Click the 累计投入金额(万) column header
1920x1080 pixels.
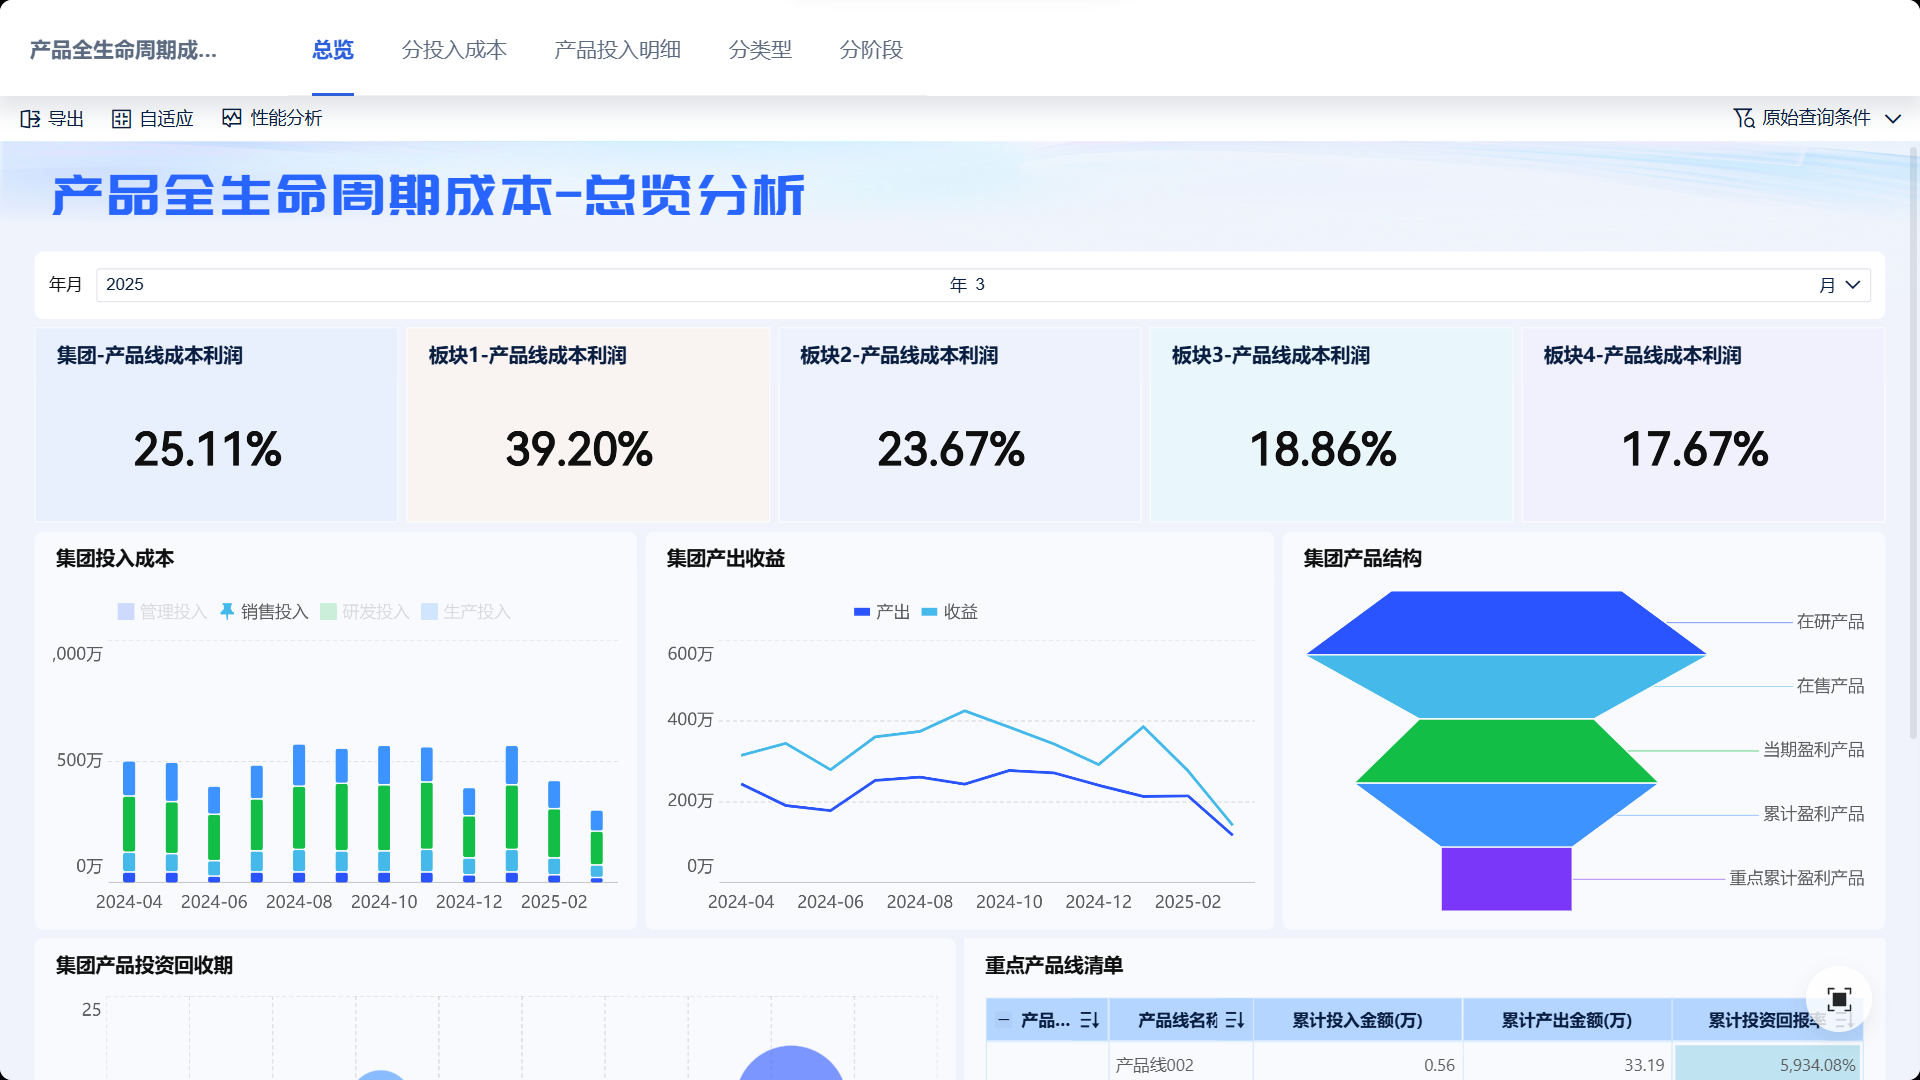1357,1020
